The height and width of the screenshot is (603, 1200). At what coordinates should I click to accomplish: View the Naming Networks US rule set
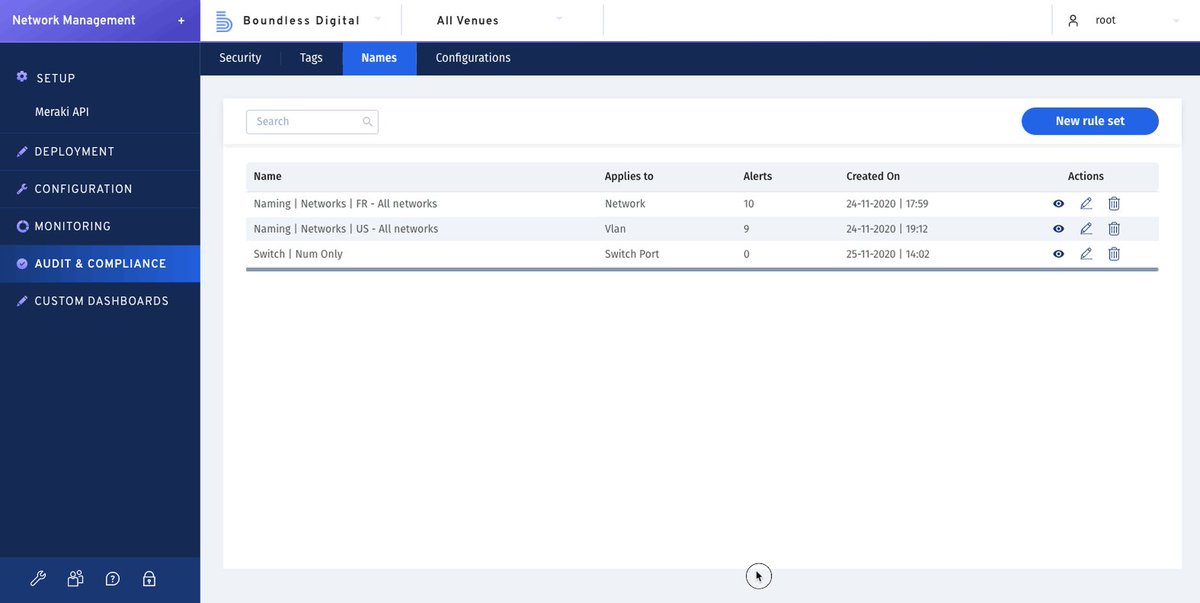click(1058, 229)
